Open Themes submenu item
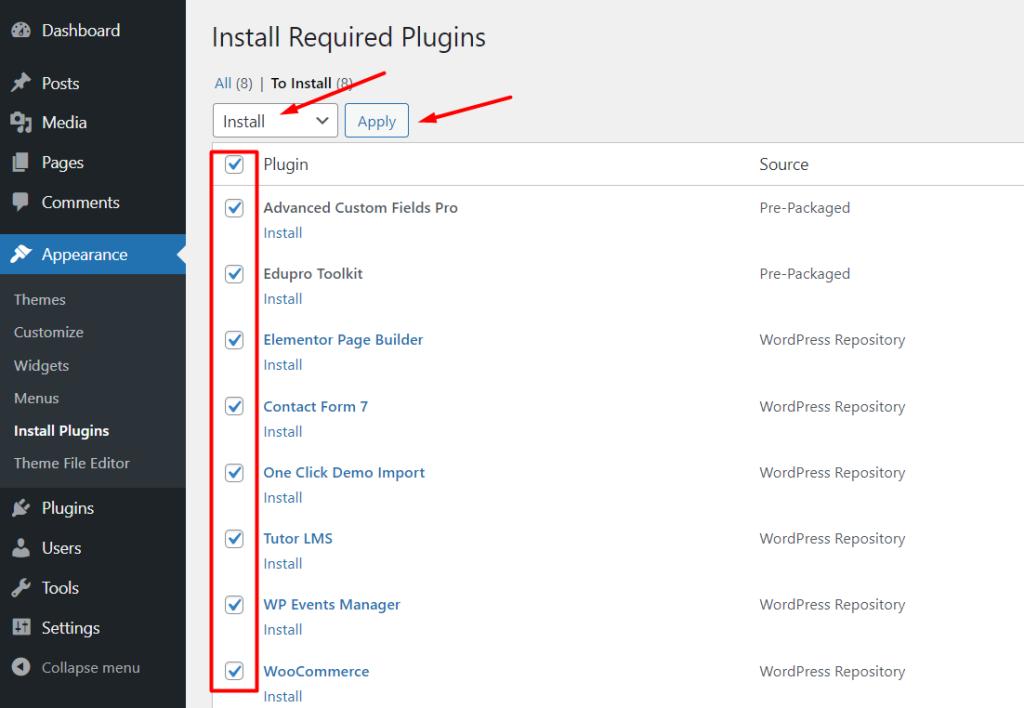1024x708 pixels. click(40, 300)
